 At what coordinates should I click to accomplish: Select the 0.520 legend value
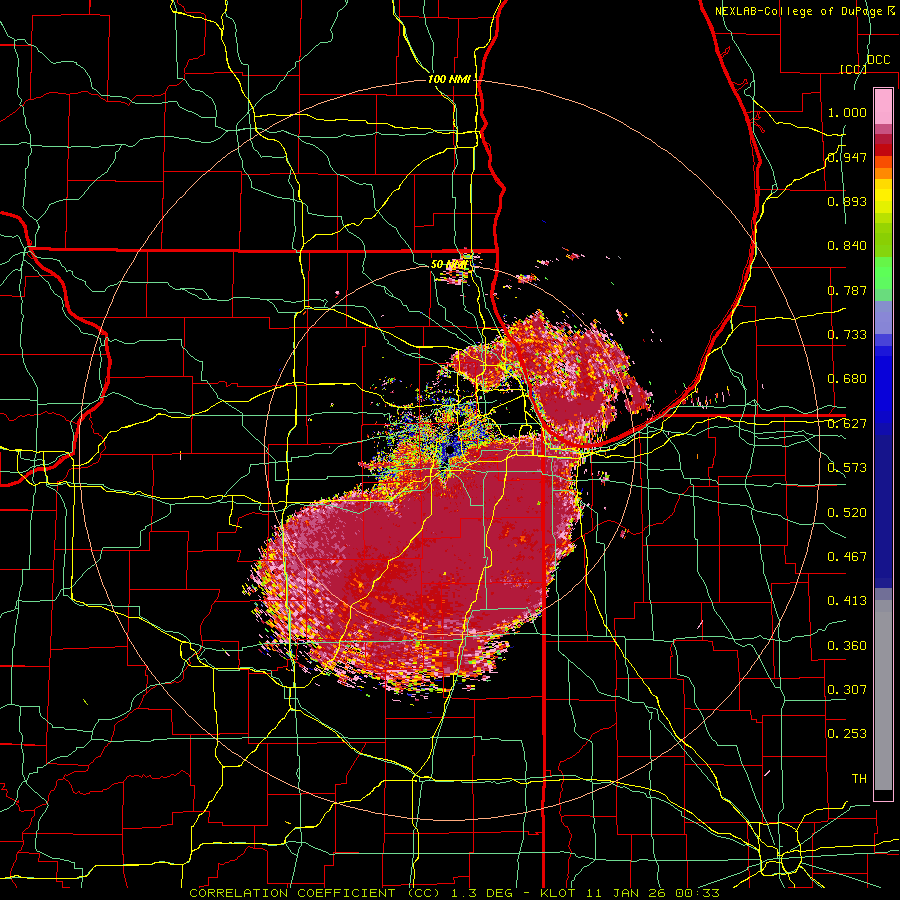(847, 513)
